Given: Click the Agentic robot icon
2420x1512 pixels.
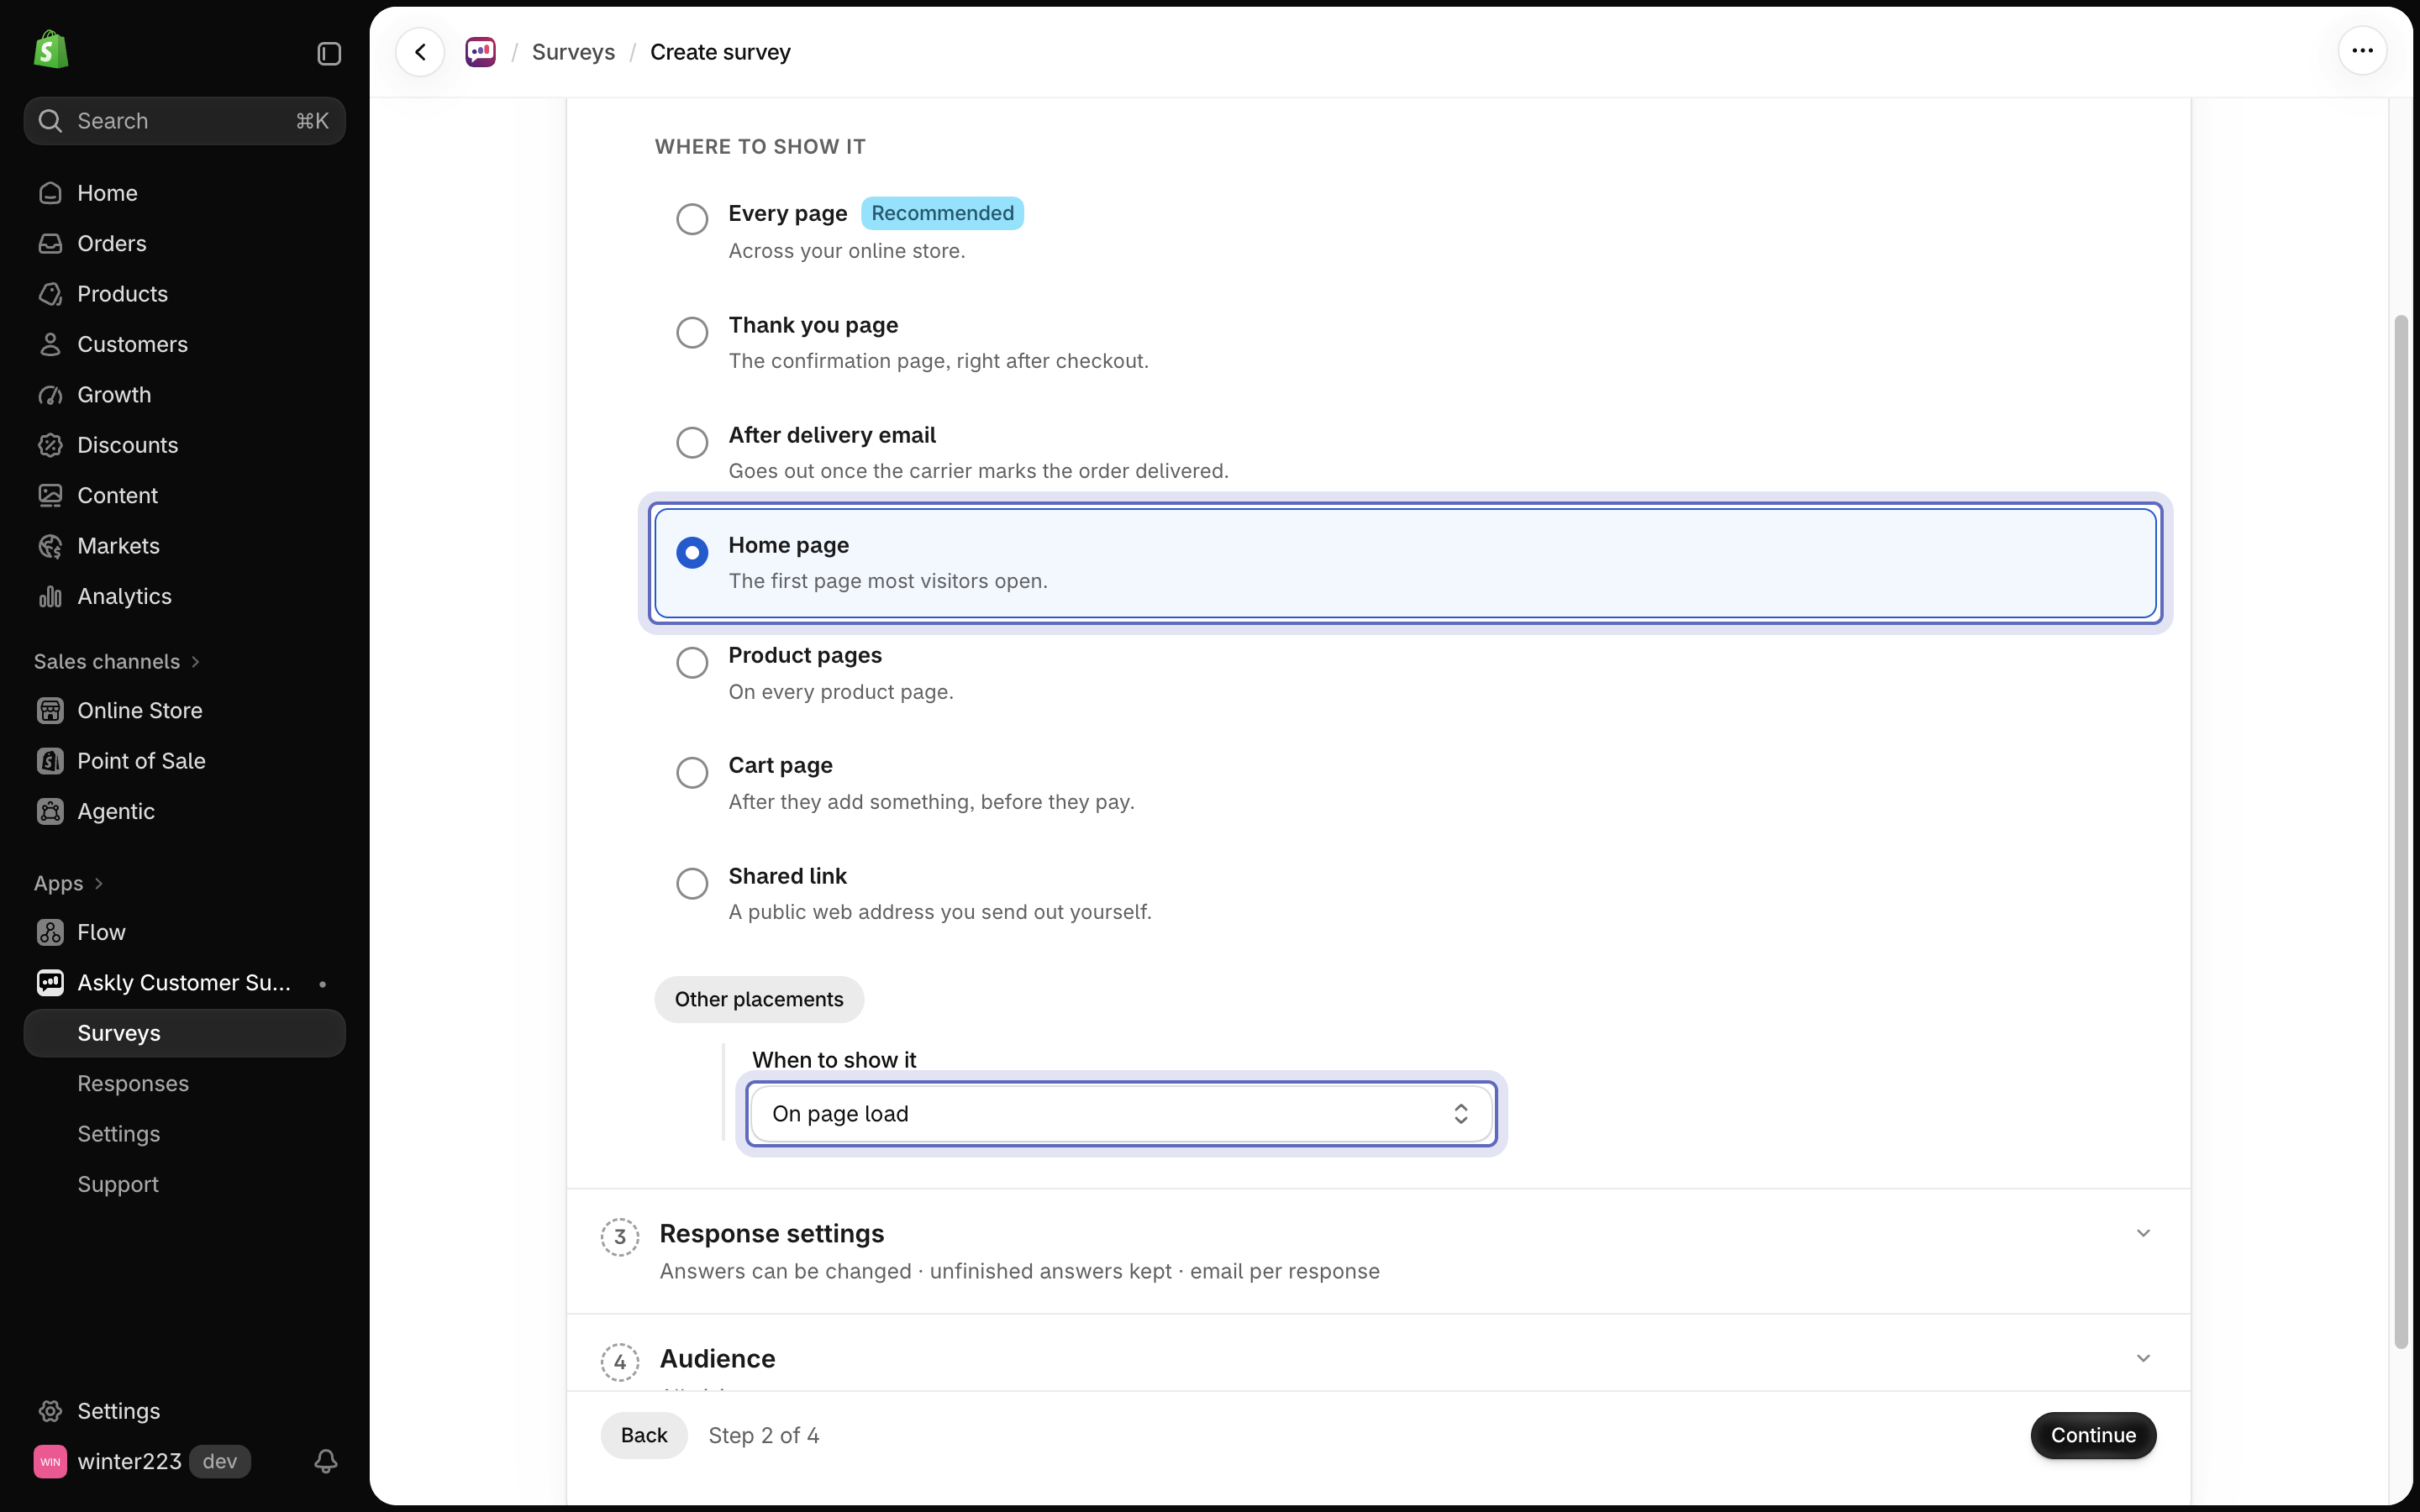Looking at the screenshot, I should click(x=50, y=811).
